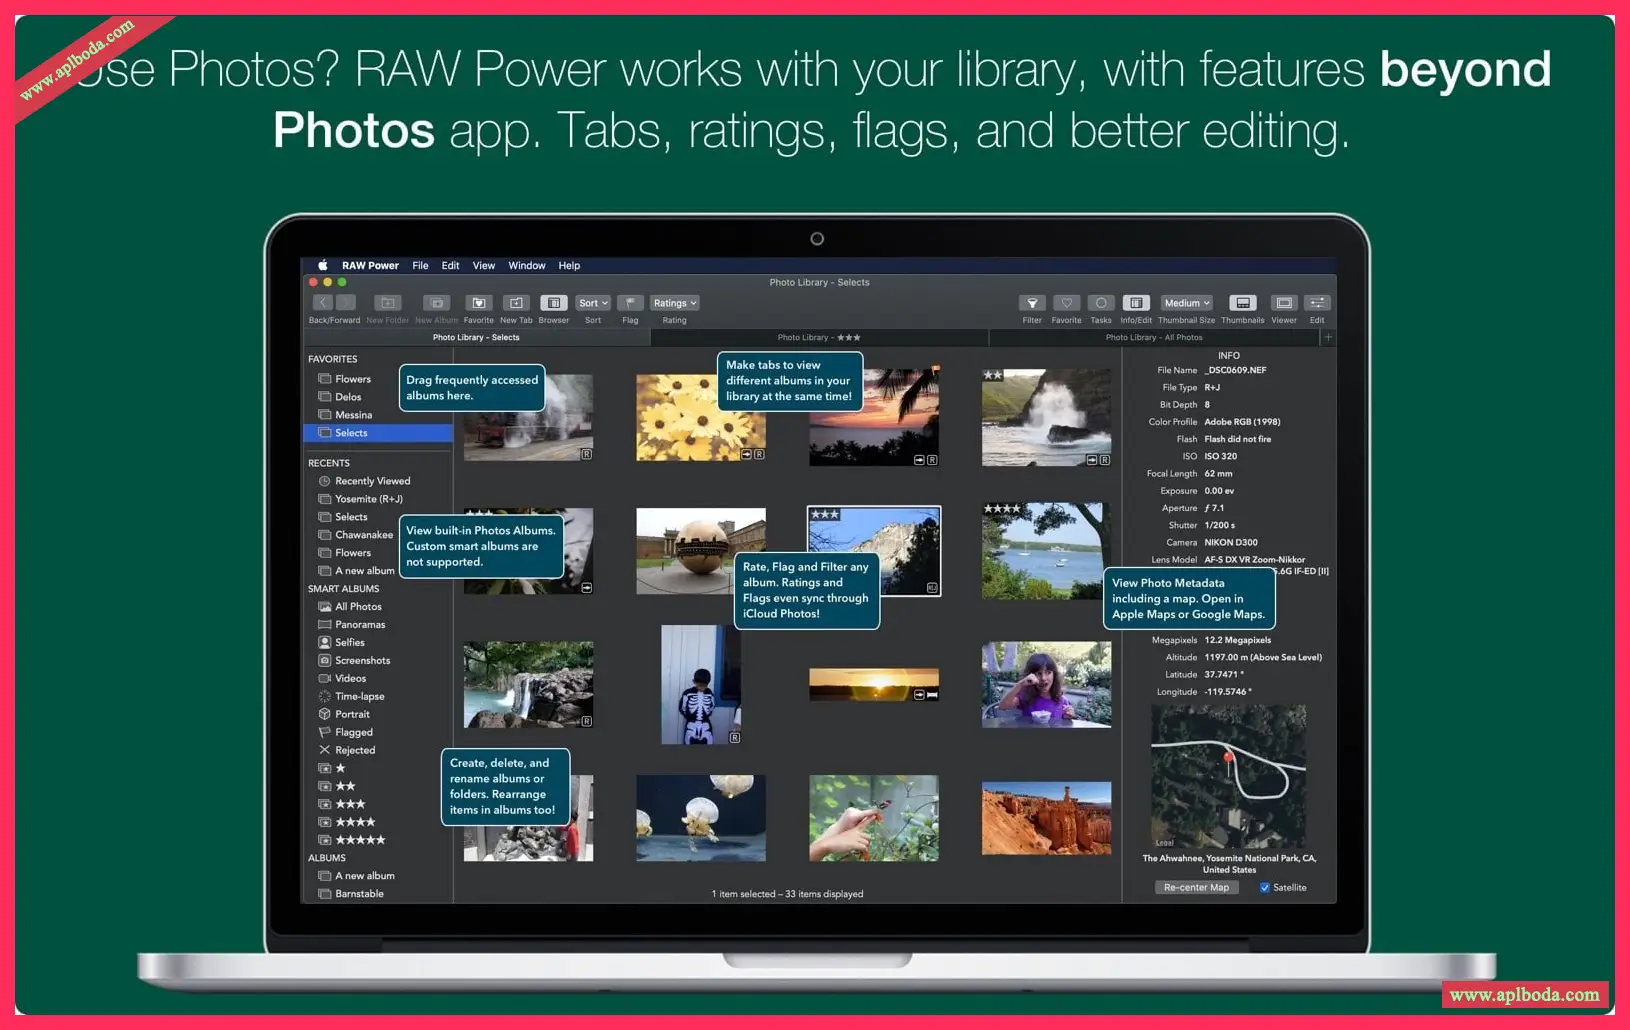Toggle the Thumbnails strip icon
The width and height of the screenshot is (1630, 1030).
(x=1243, y=303)
